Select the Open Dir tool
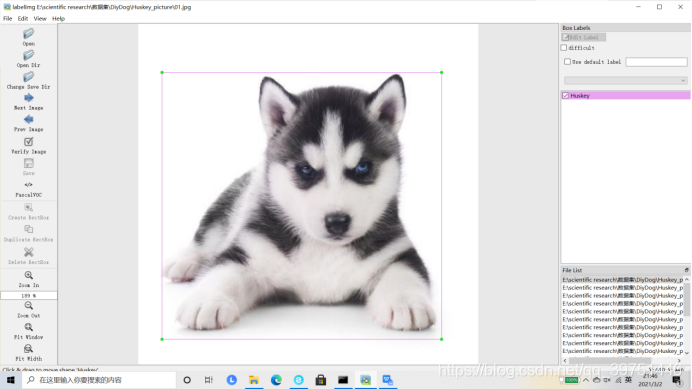 29,55
